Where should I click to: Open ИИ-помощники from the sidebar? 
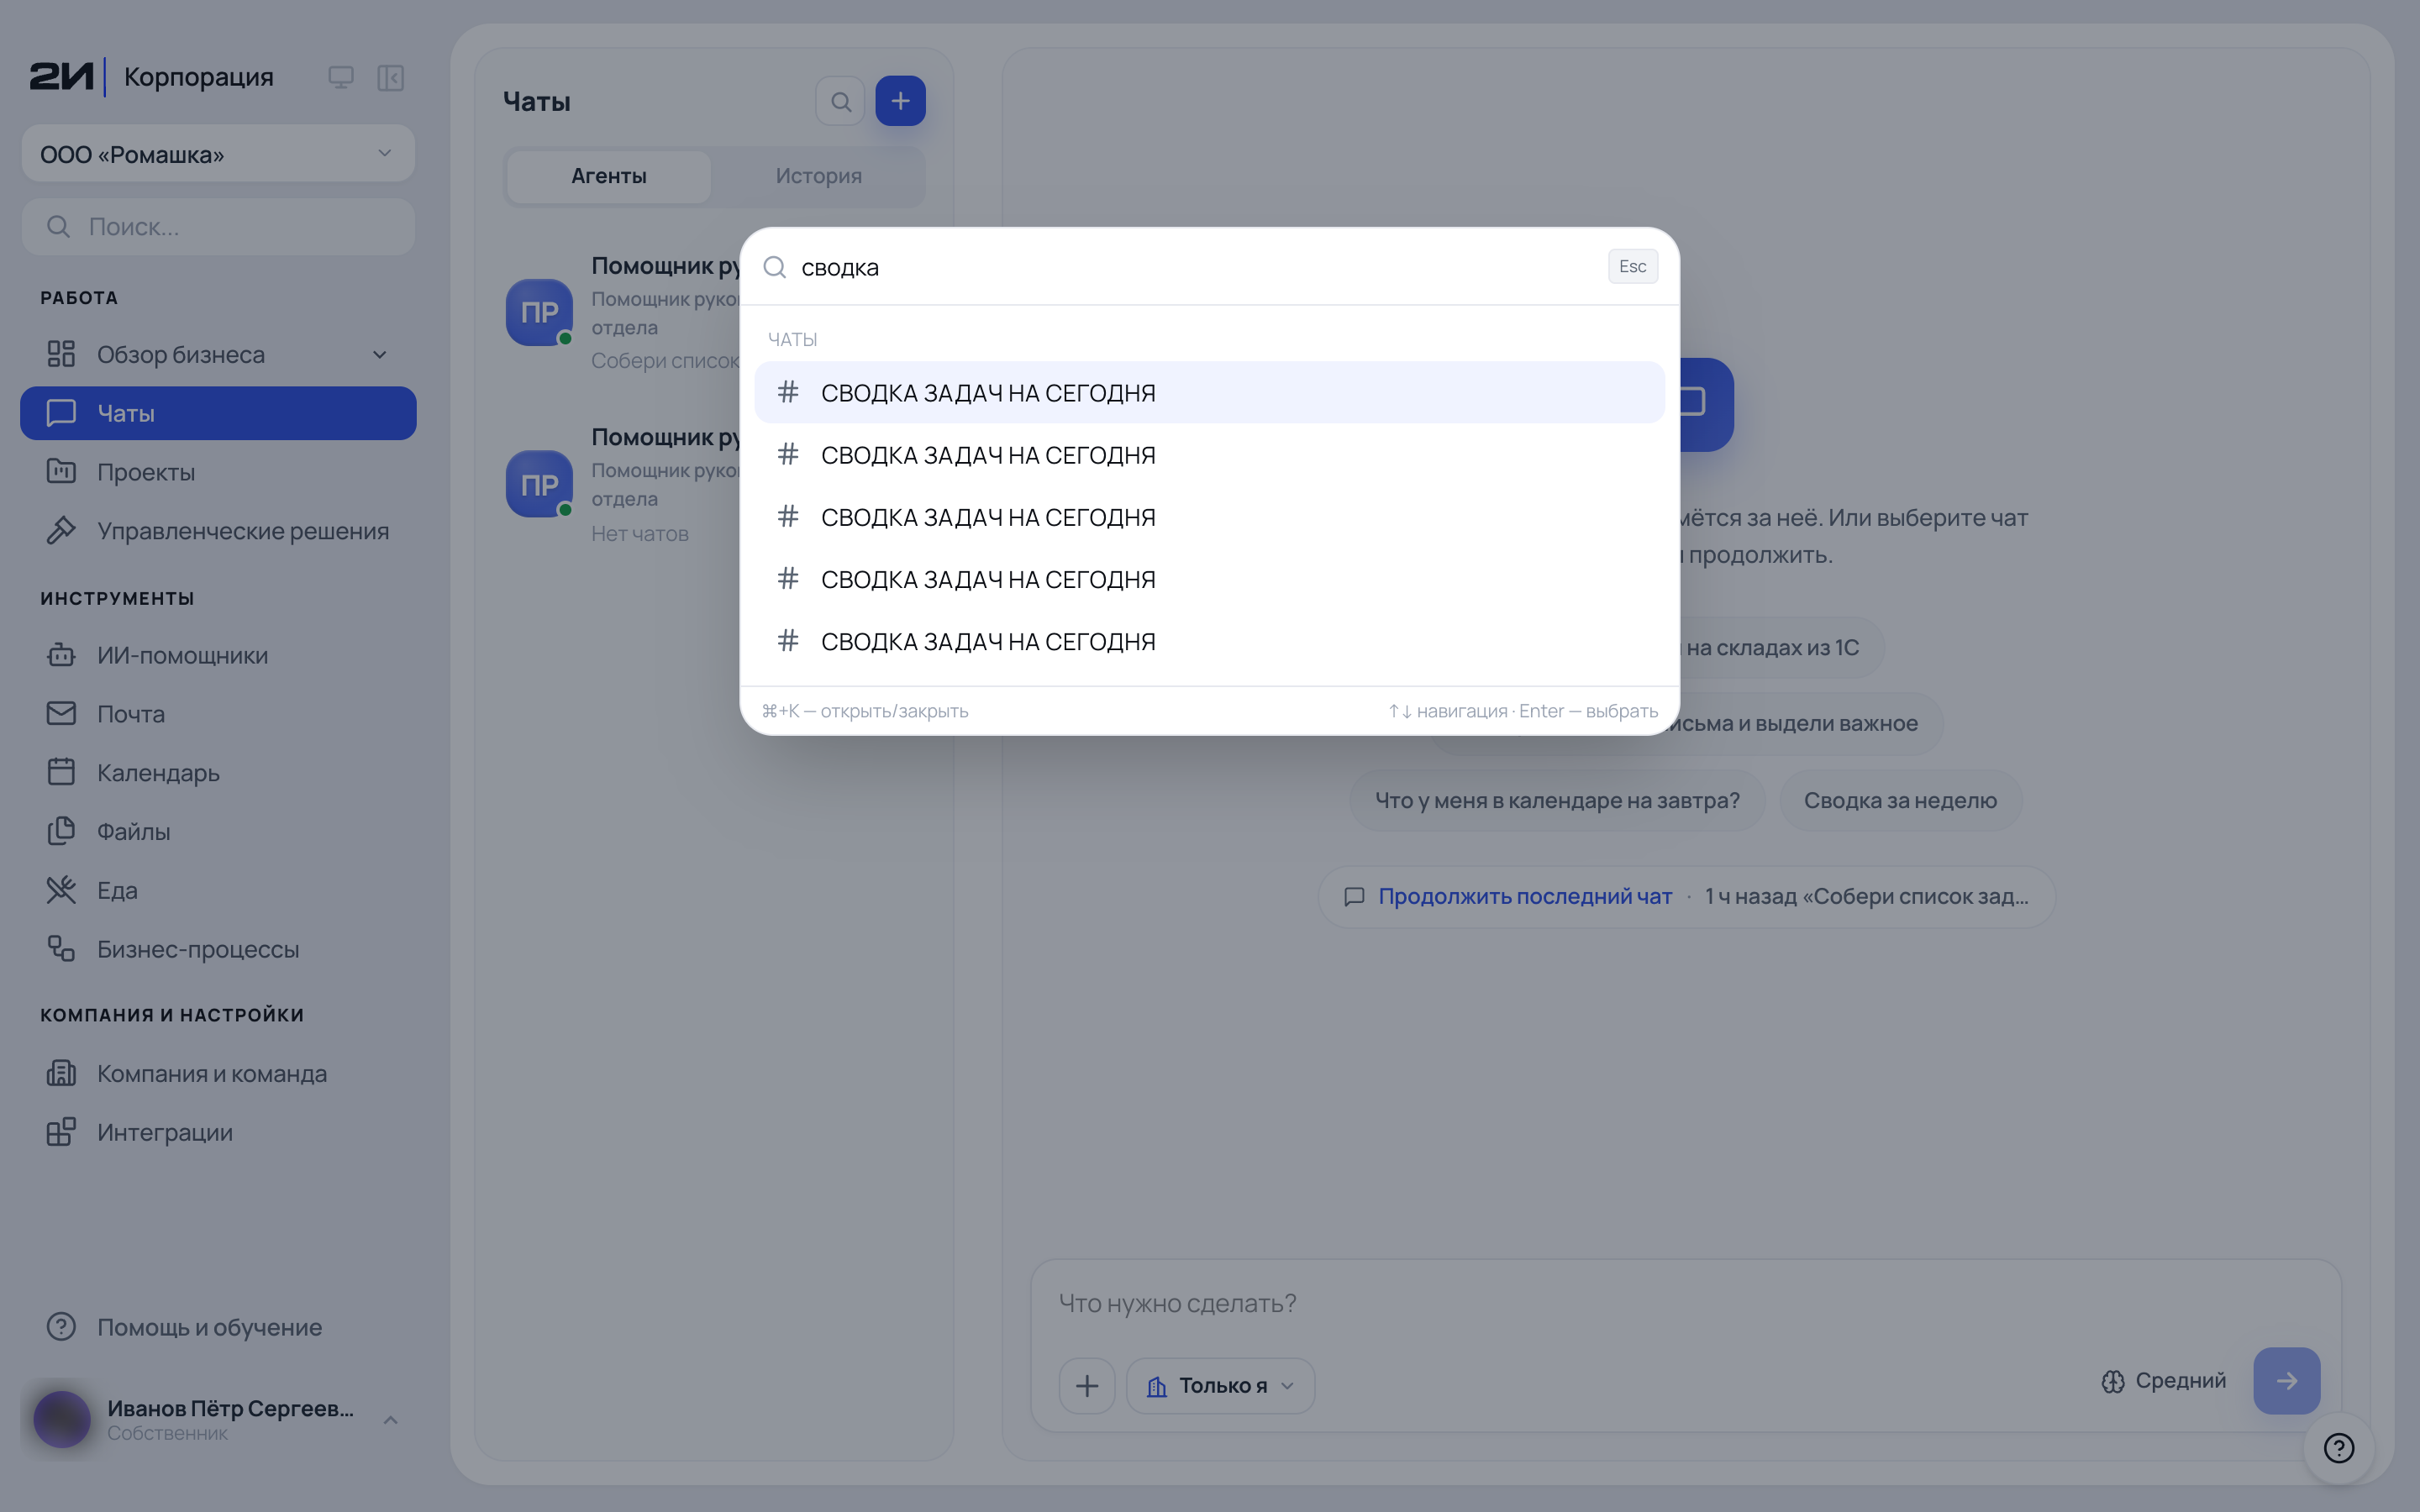pyautogui.click(x=218, y=655)
